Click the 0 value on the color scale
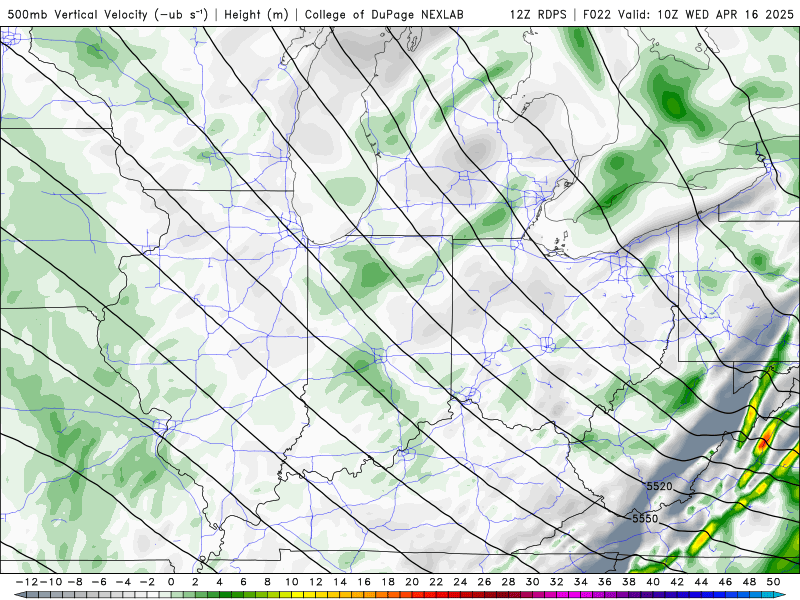This screenshot has height=600, width=800. click(171, 582)
